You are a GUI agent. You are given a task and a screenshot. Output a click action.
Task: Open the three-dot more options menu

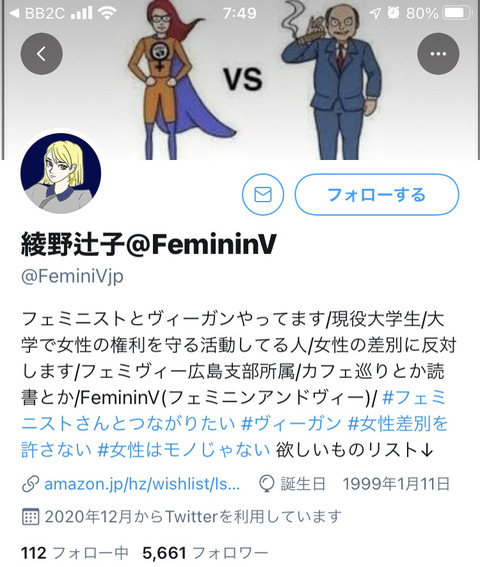[438, 54]
